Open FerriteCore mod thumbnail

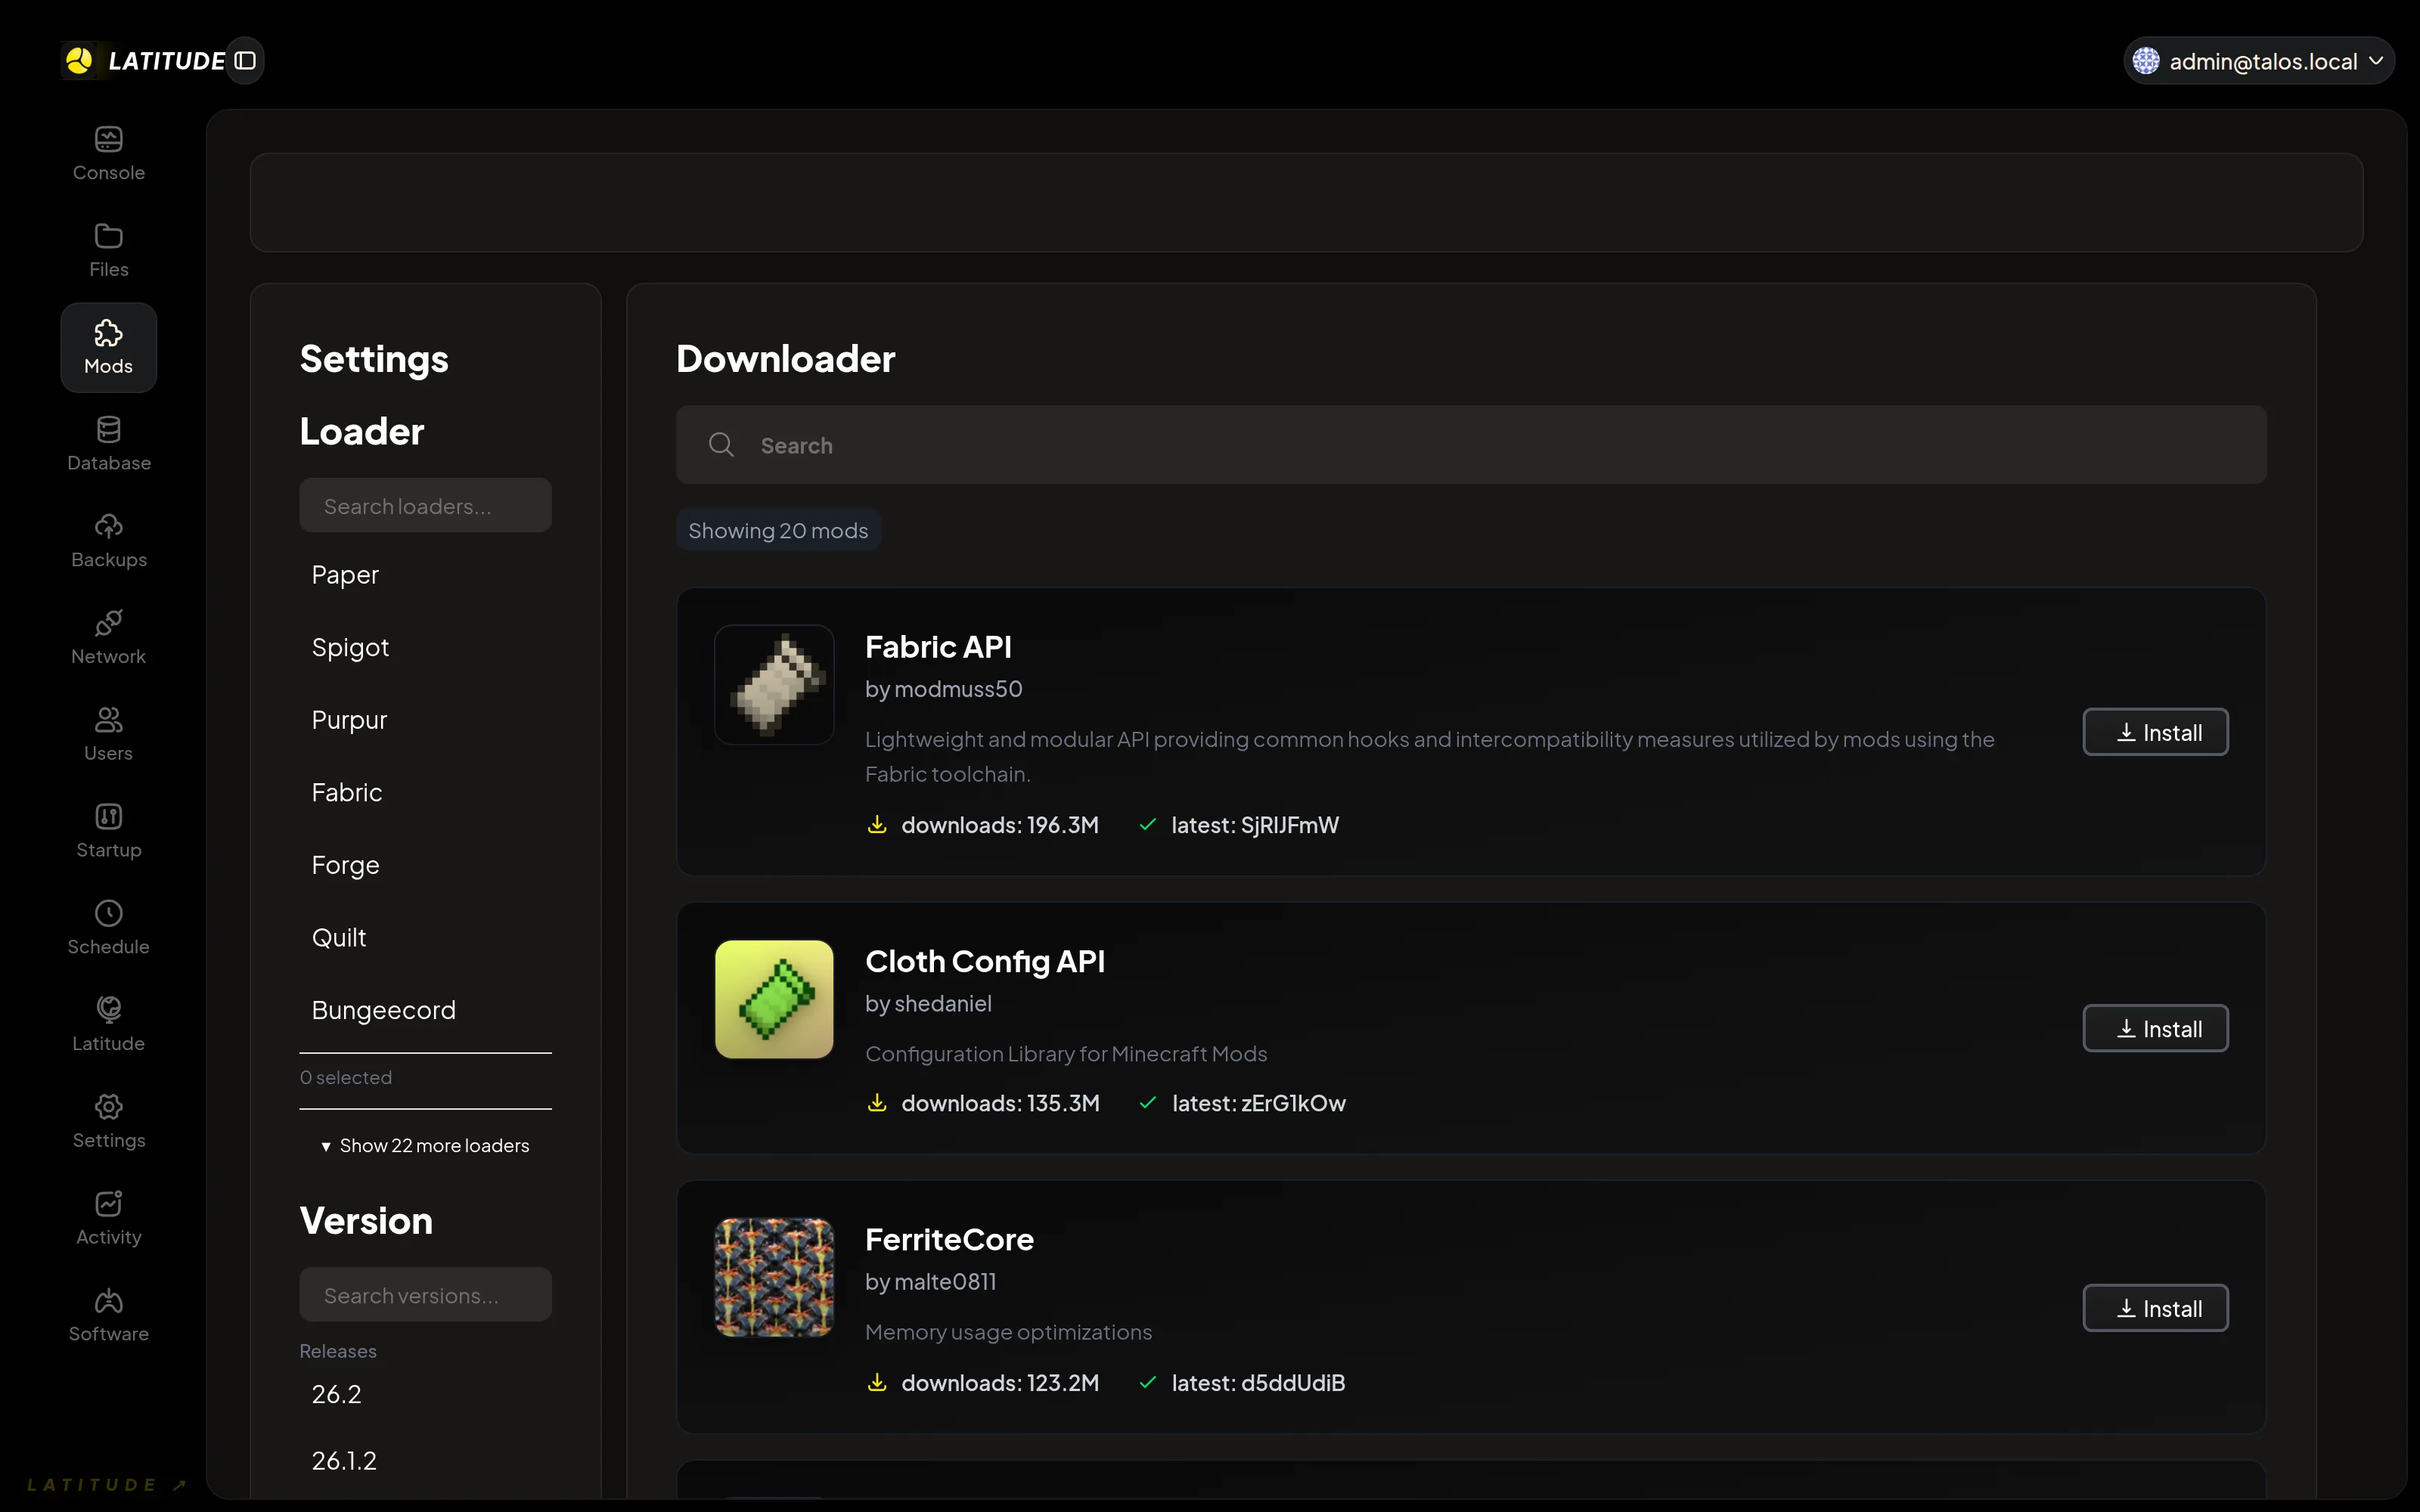tap(774, 1277)
